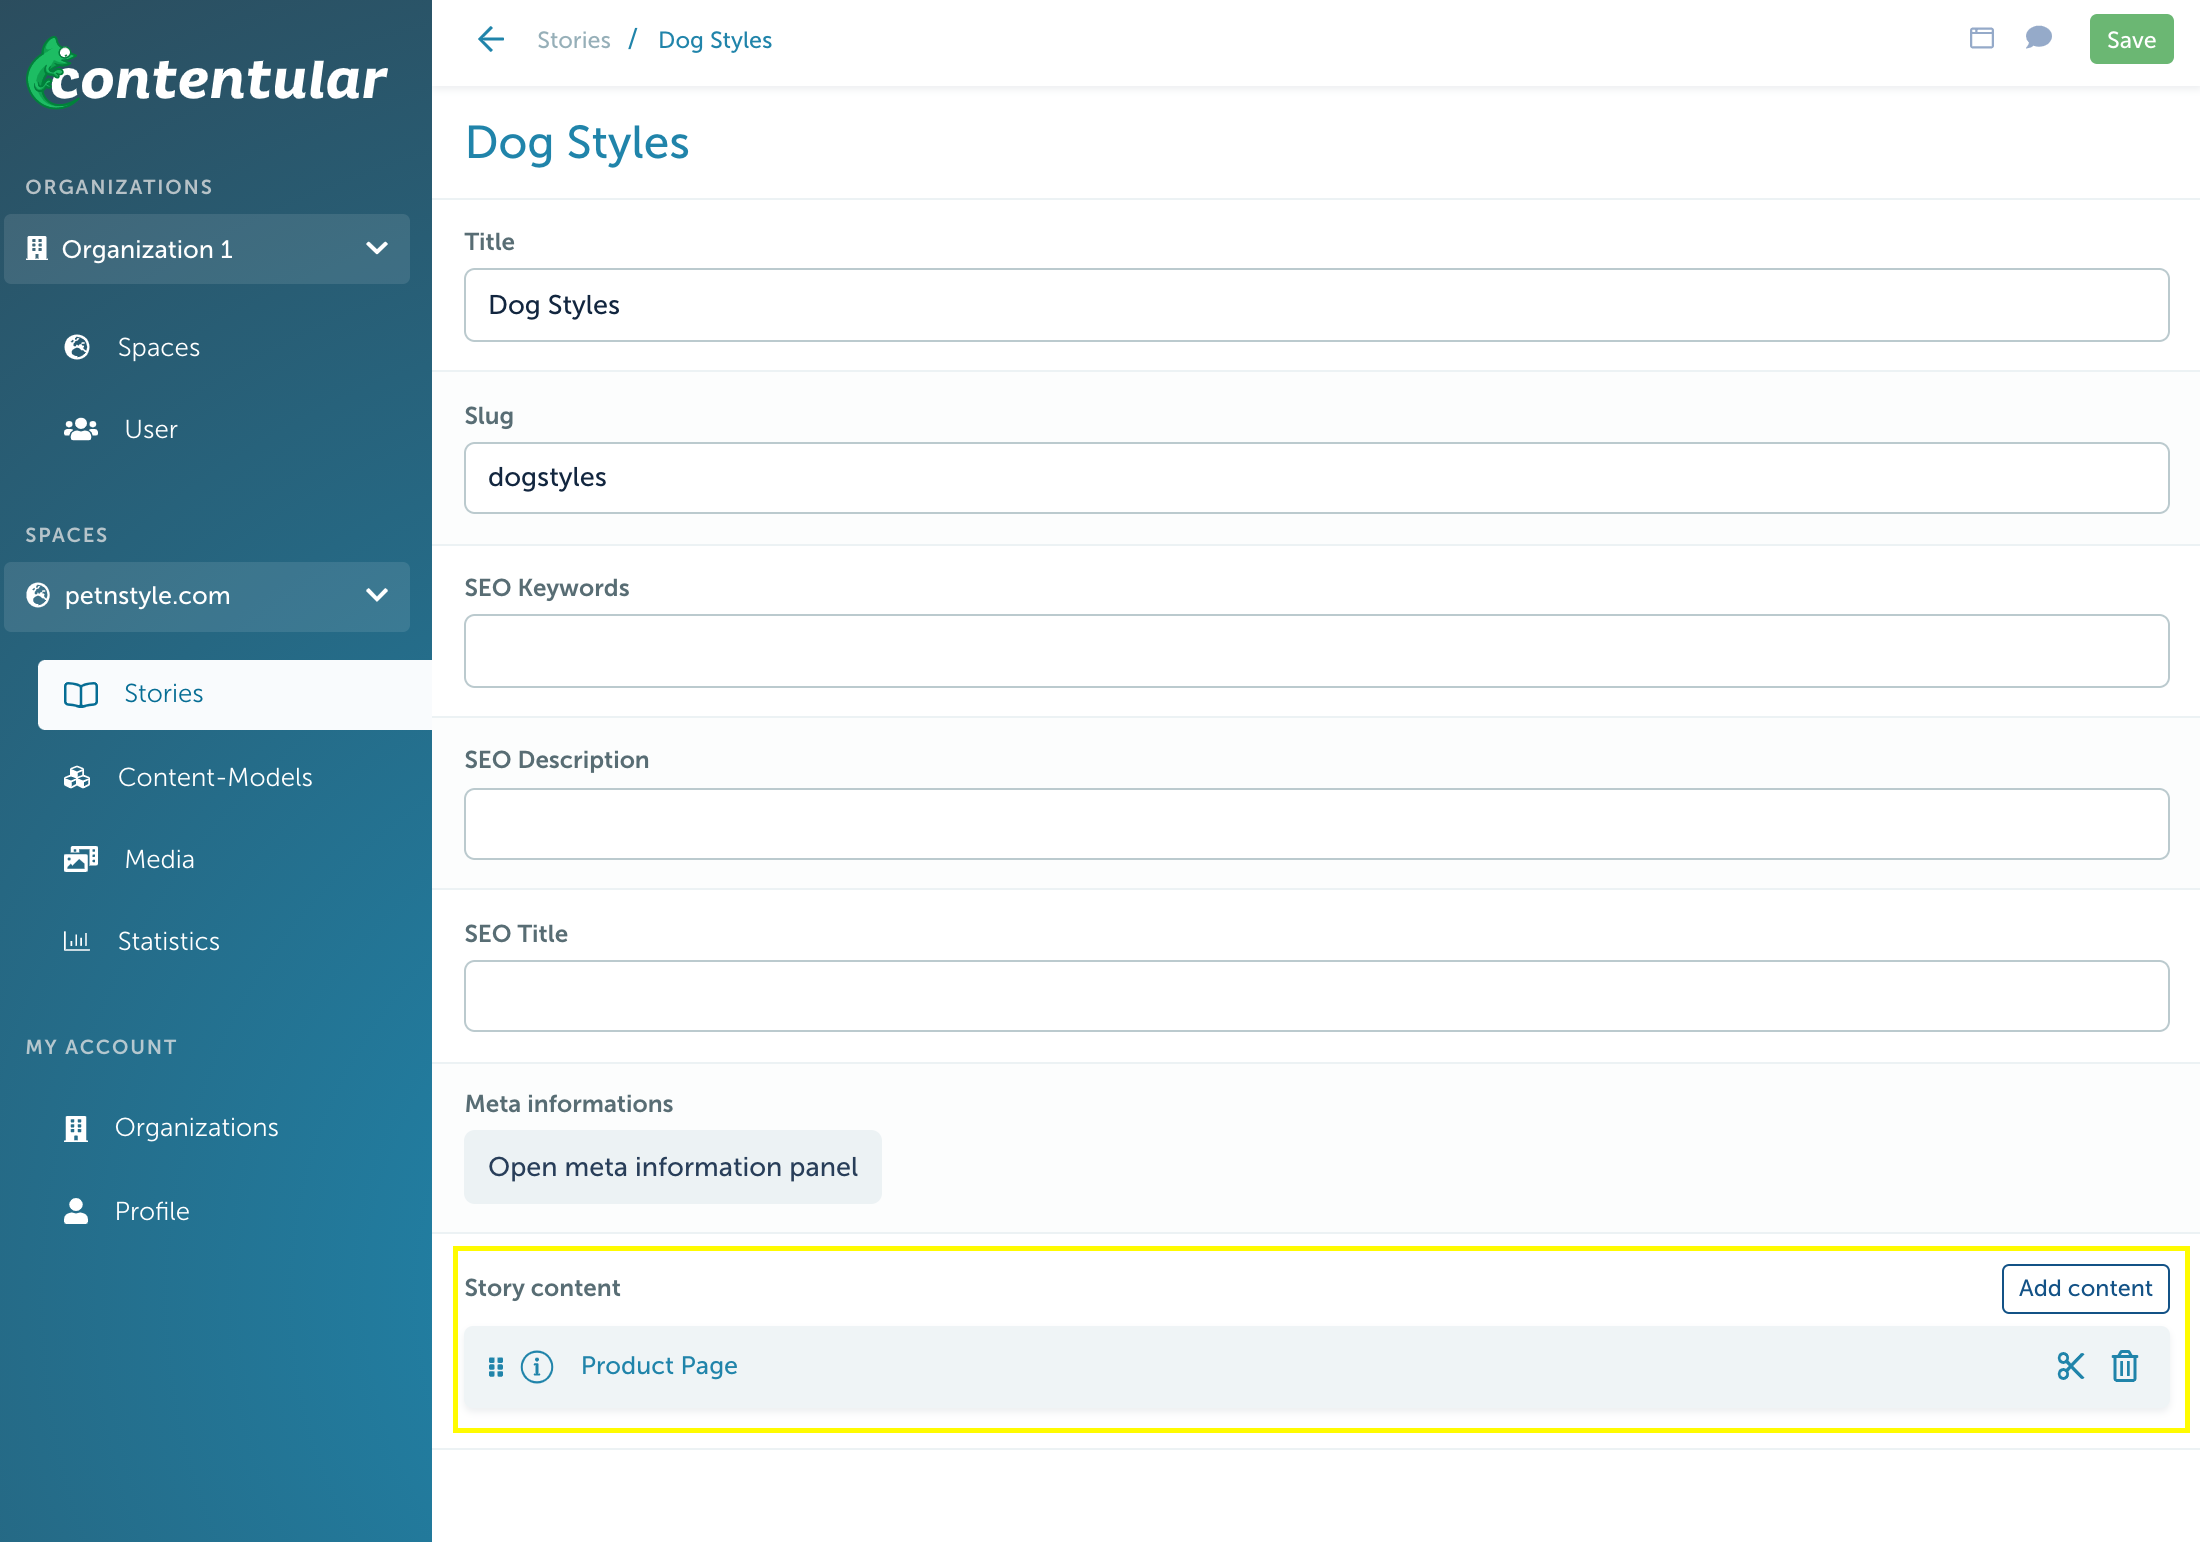Open Content-Models in the sidebar

215,777
